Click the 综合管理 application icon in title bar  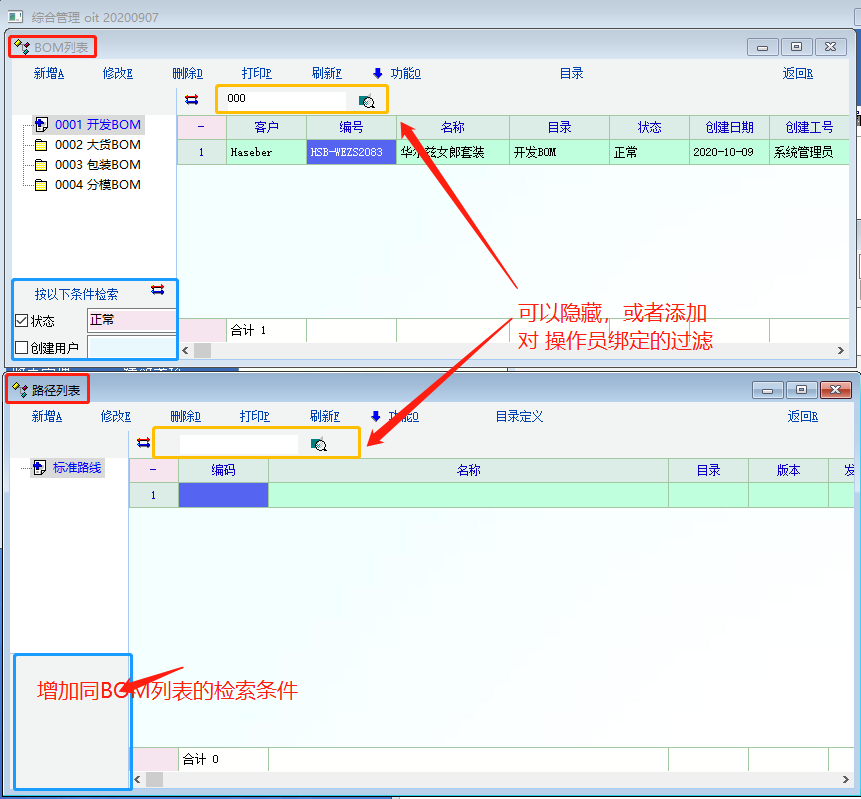click(15, 16)
